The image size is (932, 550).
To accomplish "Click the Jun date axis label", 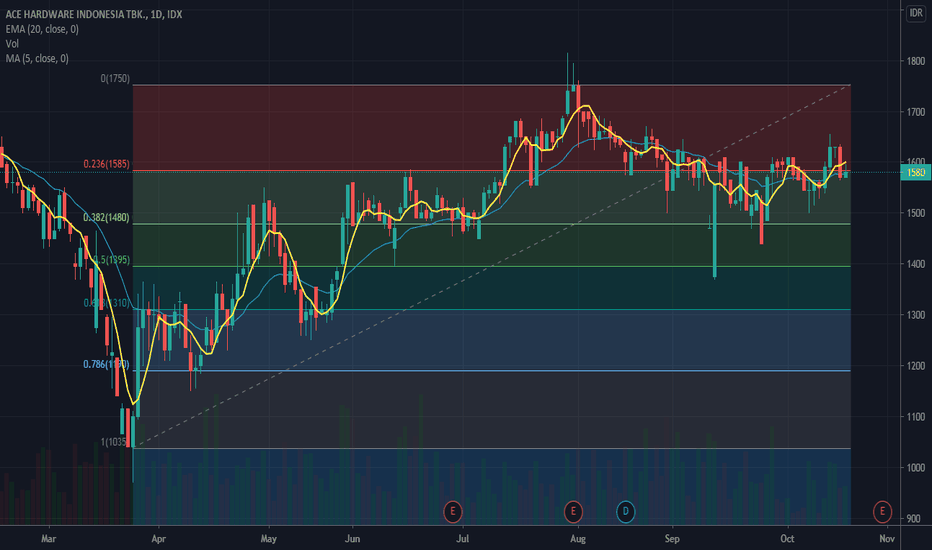I will point(352,539).
